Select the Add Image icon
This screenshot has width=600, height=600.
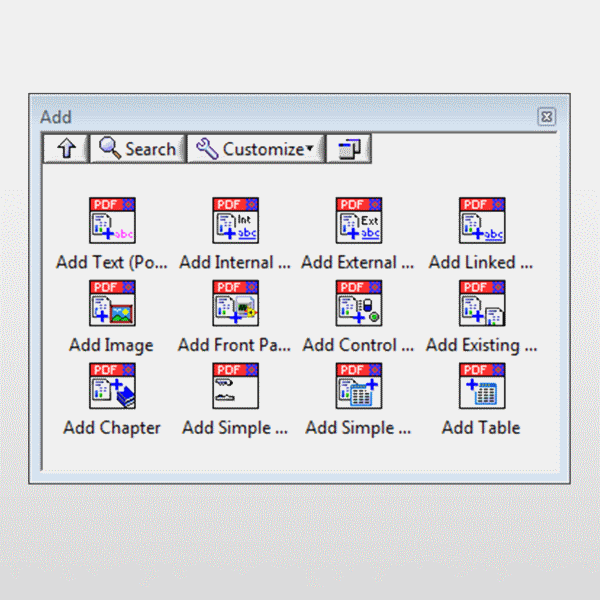(x=112, y=303)
